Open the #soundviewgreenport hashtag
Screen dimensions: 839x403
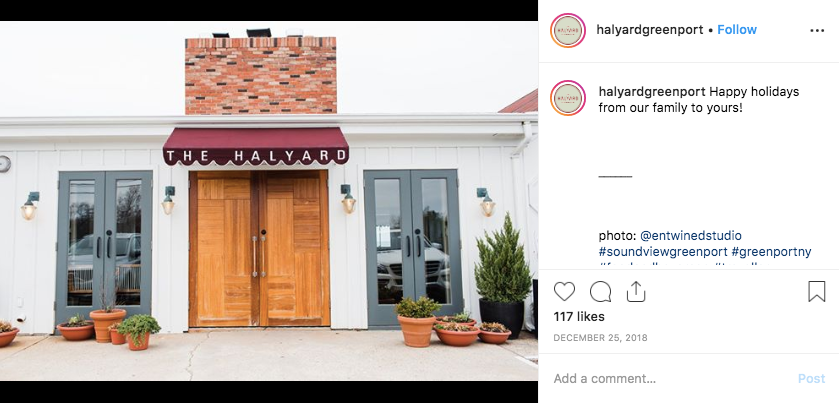[663, 252]
